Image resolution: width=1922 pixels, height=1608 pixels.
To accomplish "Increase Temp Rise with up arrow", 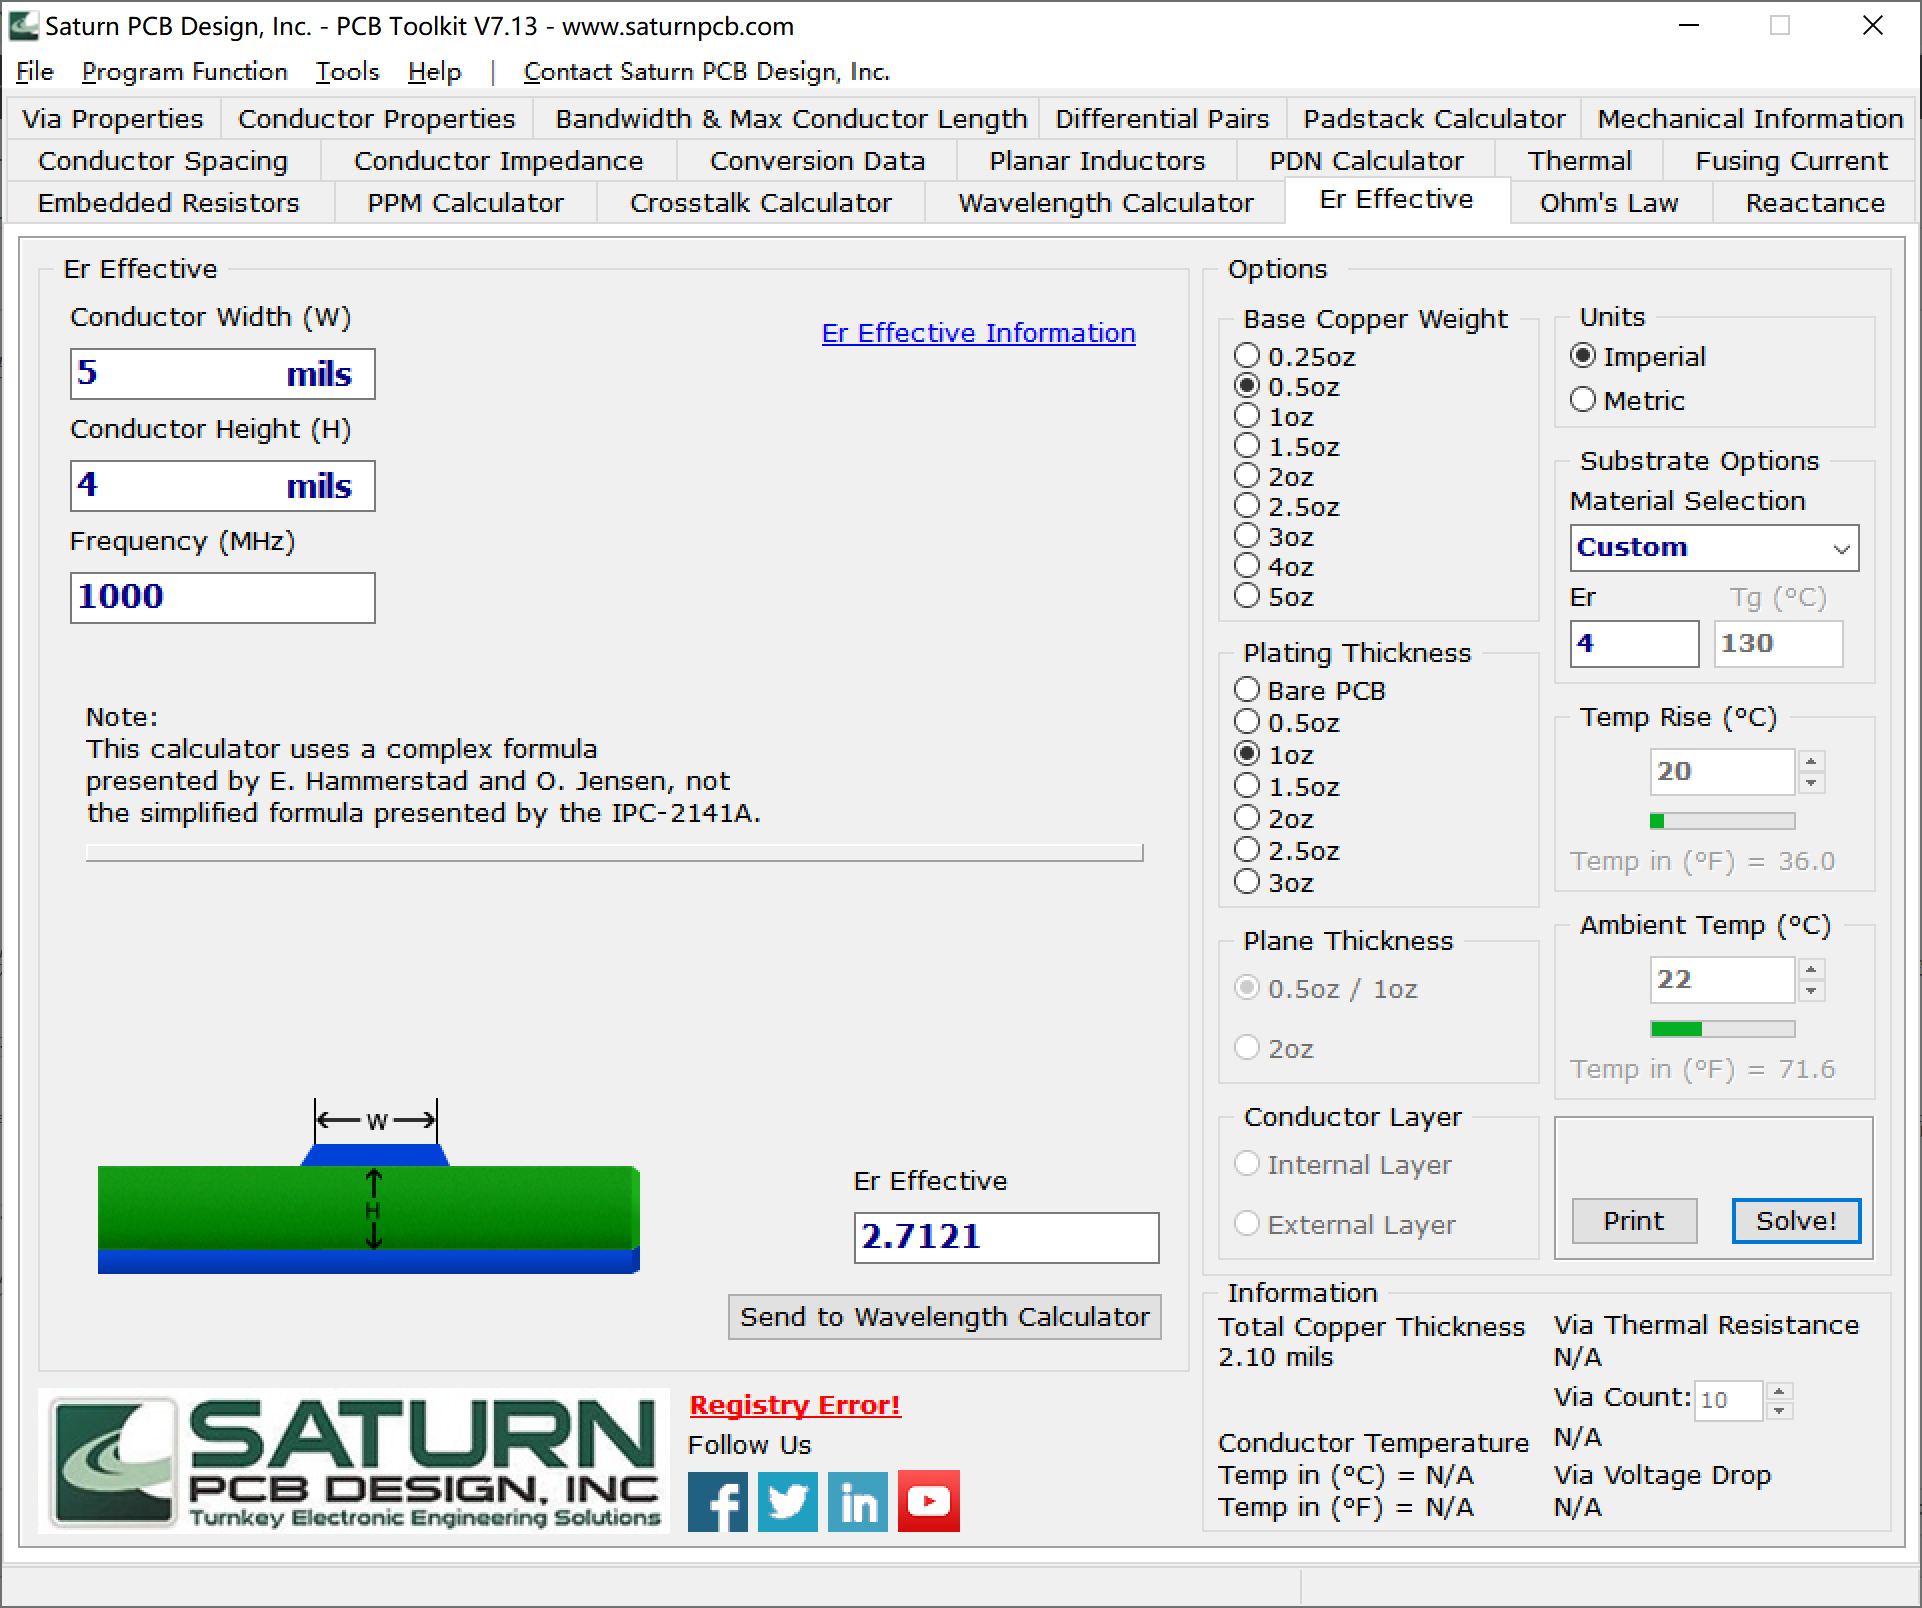I will pos(1811,761).
